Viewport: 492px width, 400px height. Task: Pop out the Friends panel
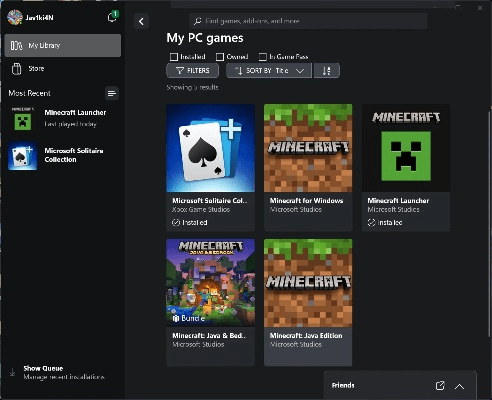click(x=440, y=386)
